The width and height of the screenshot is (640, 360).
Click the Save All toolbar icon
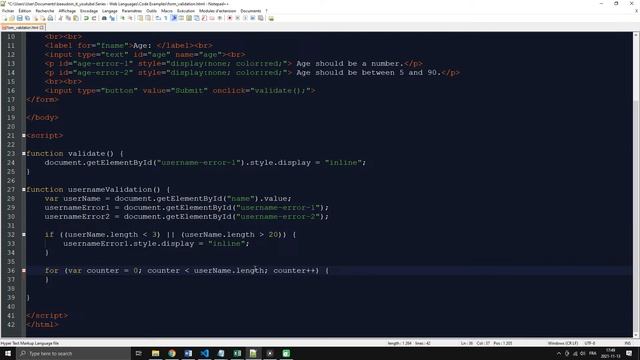[27, 18]
